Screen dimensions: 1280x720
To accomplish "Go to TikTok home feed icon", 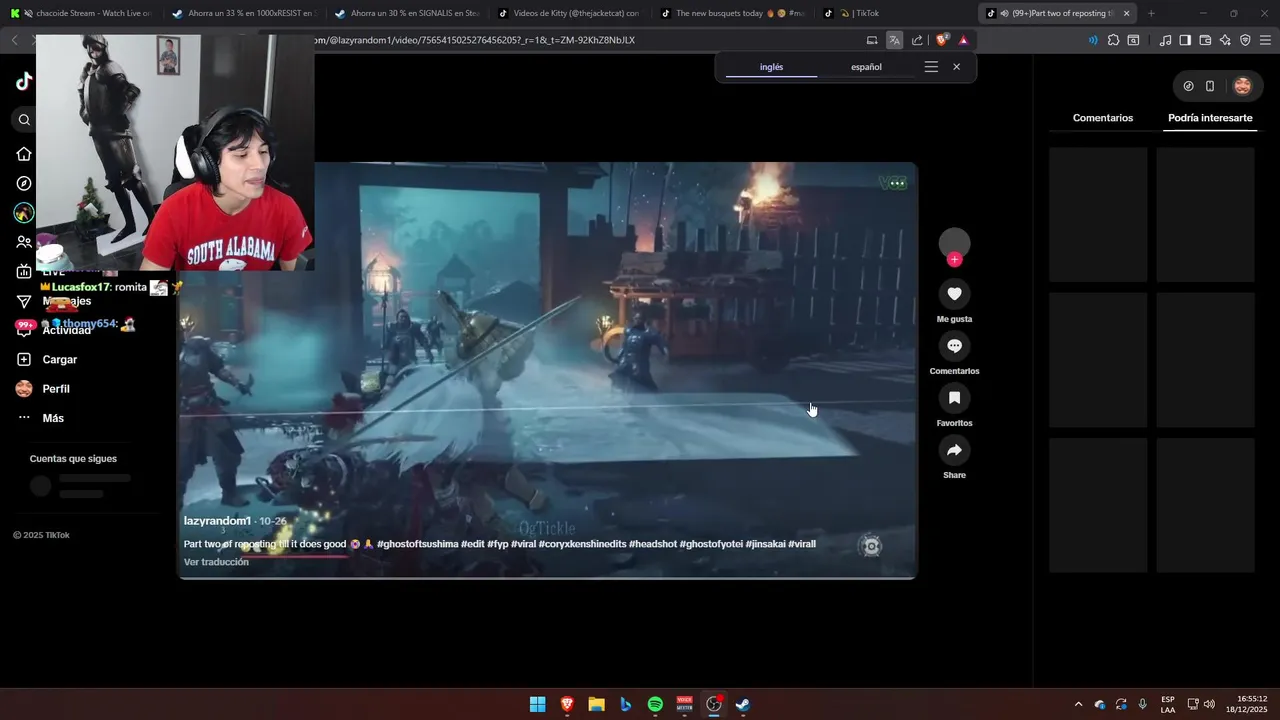I will 24,154.
